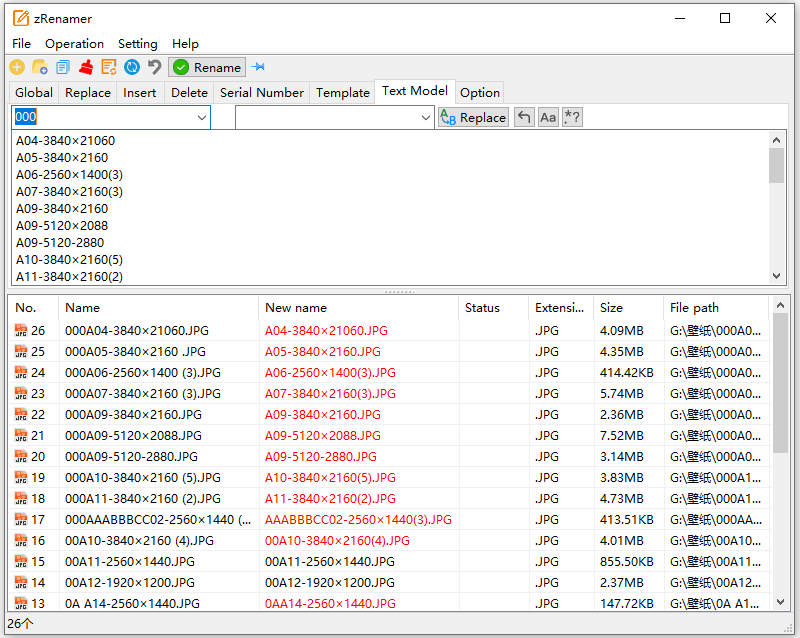Viewport: 800px width, 638px height.
Task: Click the gray undo arrow icon
Action: click(x=154, y=67)
